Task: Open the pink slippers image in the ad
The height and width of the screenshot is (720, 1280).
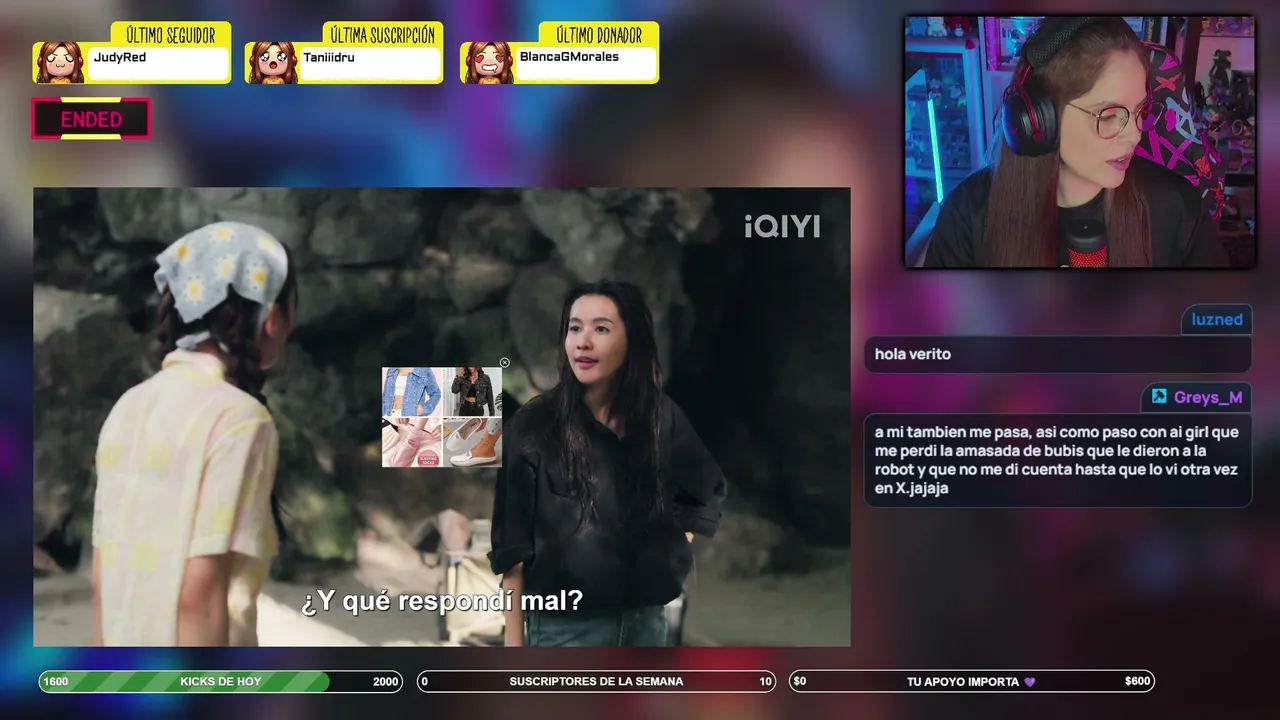Action: pos(411,442)
